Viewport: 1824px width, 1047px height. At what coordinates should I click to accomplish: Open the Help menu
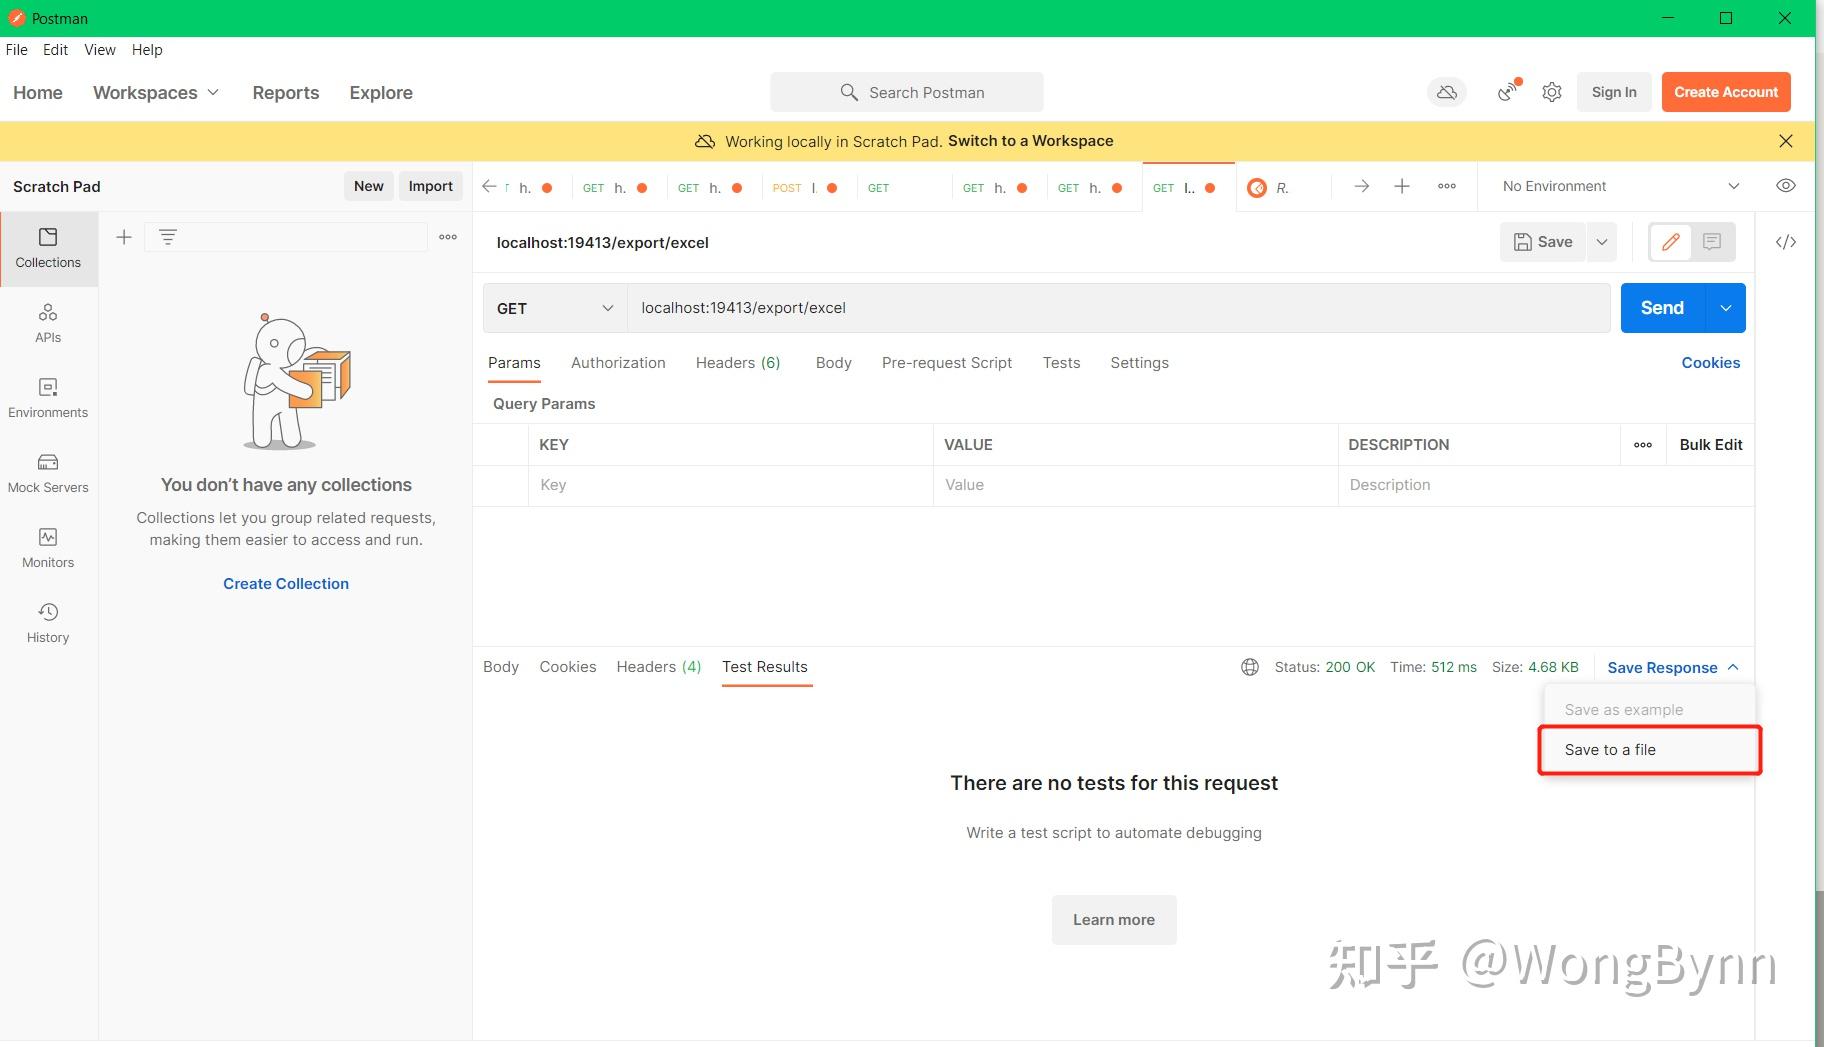pyautogui.click(x=147, y=50)
